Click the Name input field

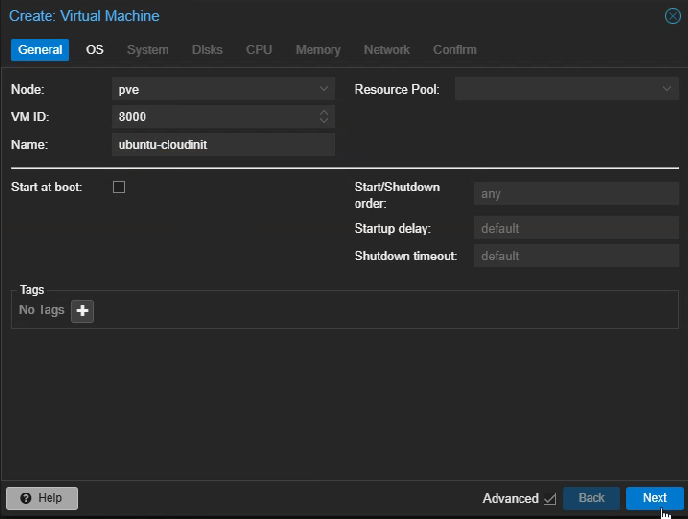tap(223, 145)
